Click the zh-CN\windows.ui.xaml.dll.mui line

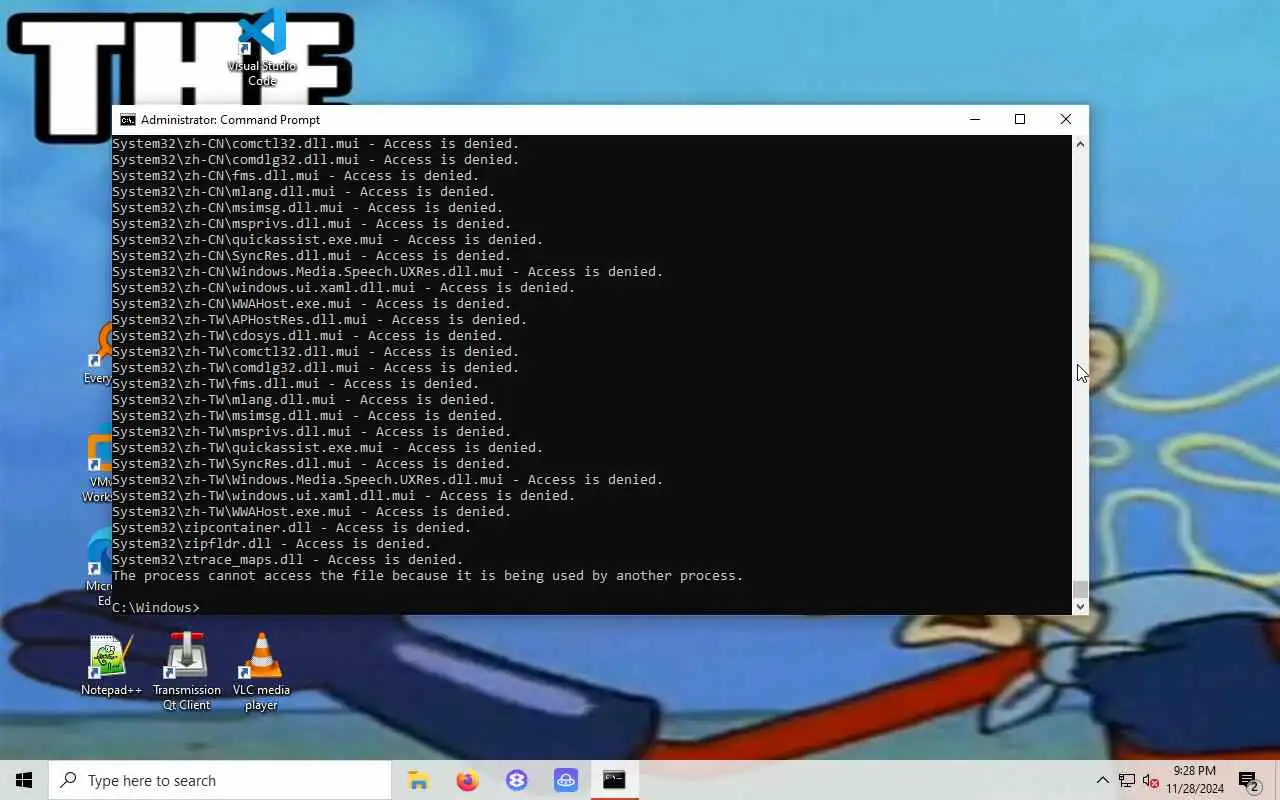point(344,288)
